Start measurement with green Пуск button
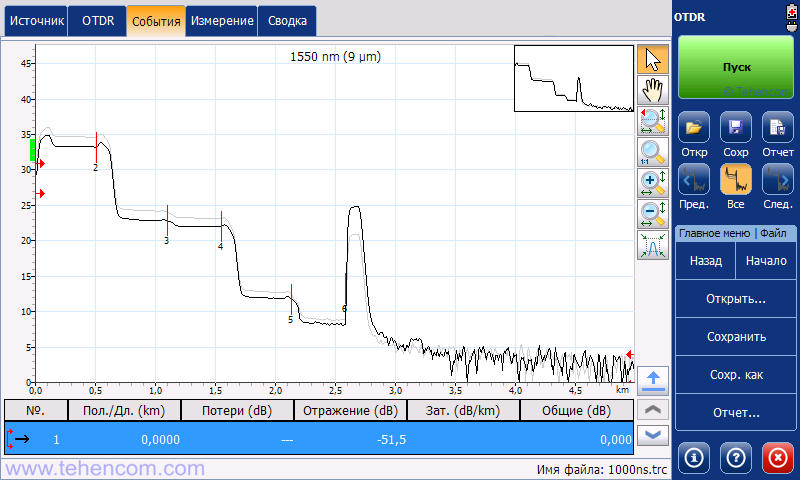800x480 pixels. tap(736, 67)
